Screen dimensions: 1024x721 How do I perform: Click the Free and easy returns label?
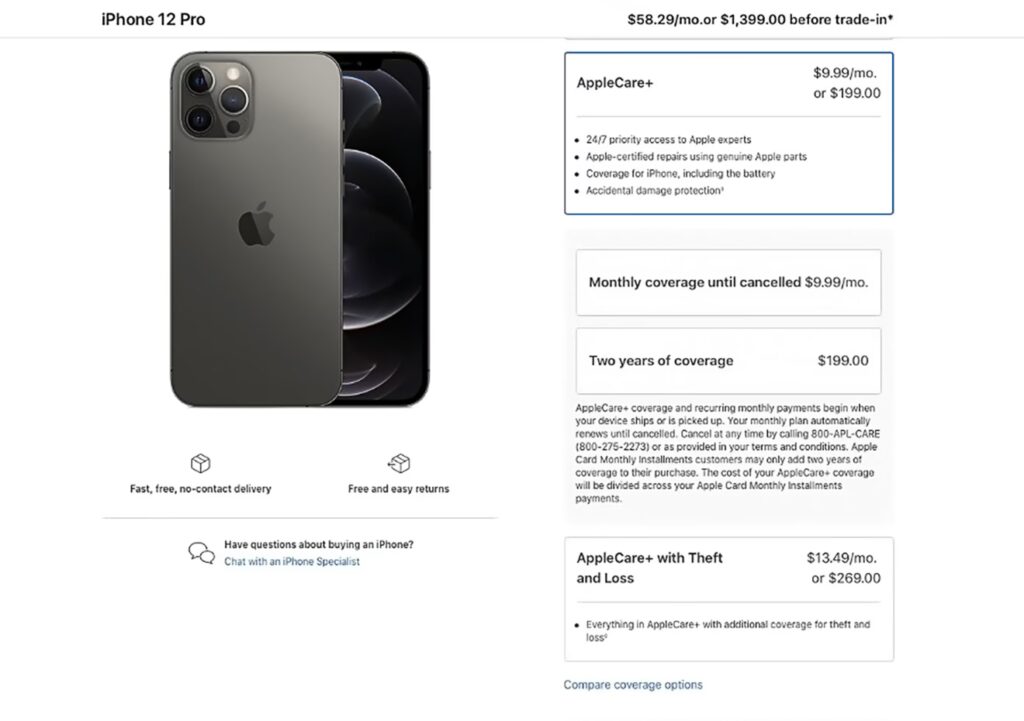pyautogui.click(x=398, y=489)
